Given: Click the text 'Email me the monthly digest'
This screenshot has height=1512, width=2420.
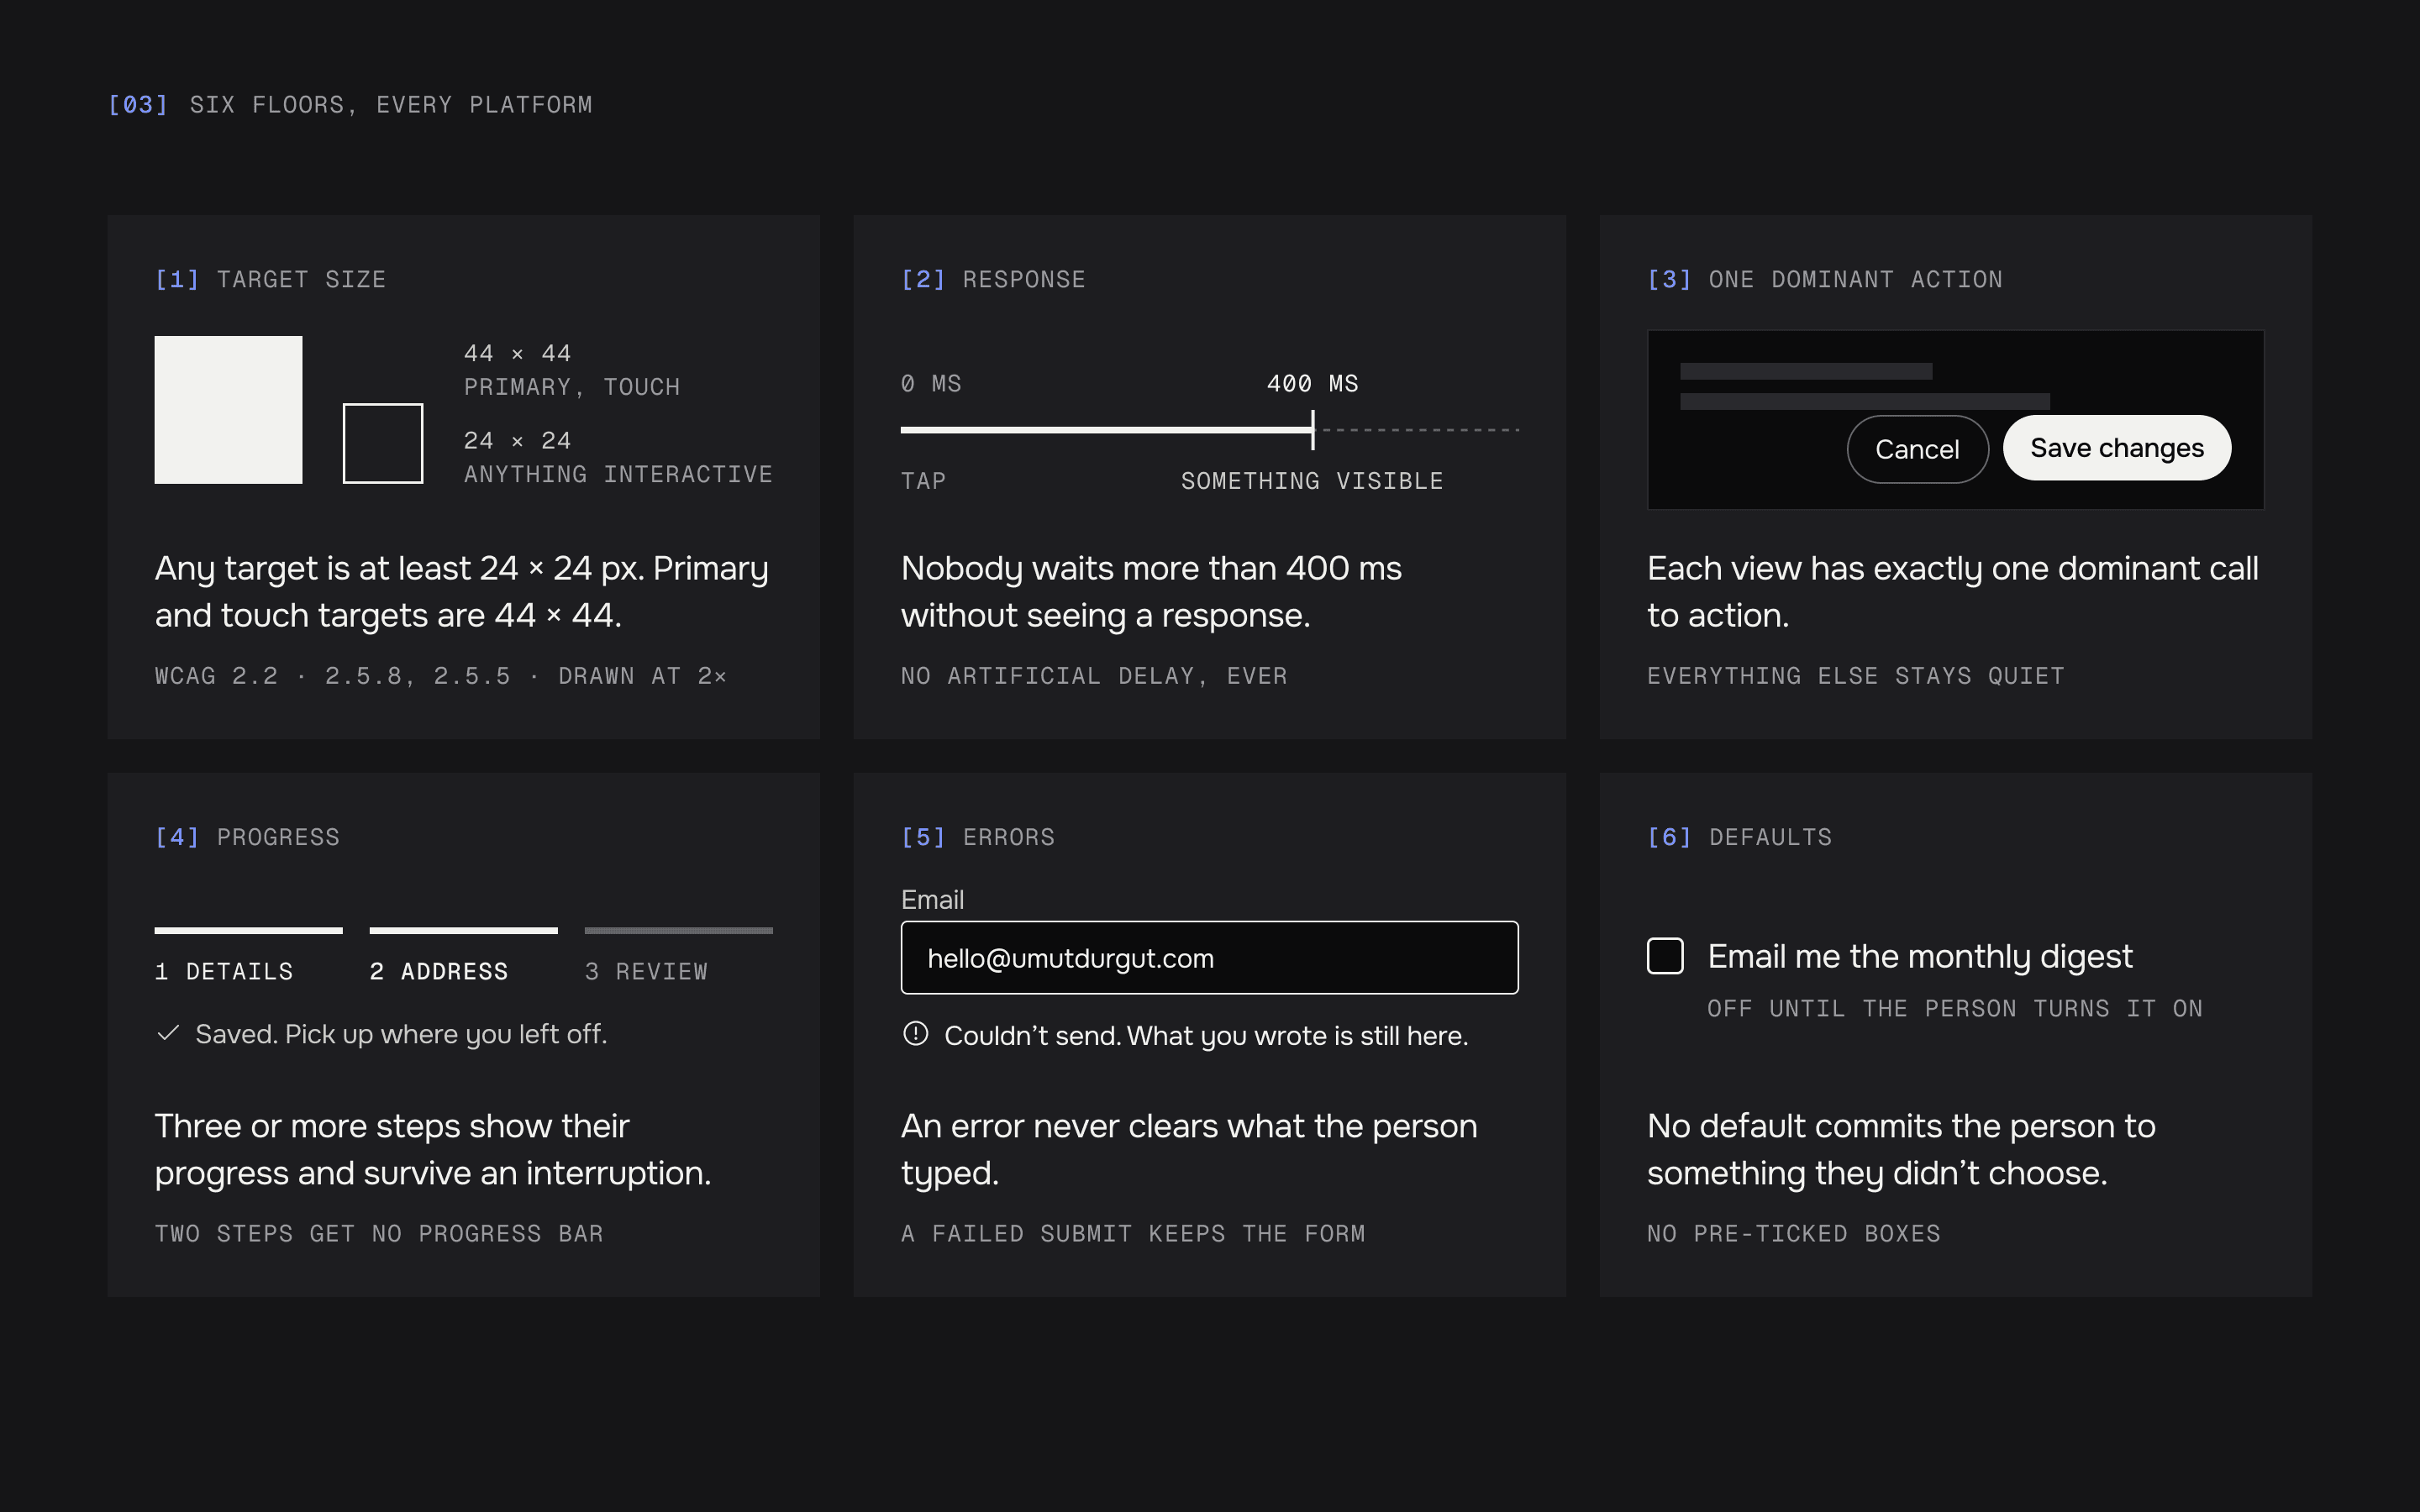Looking at the screenshot, I should coord(1919,957).
